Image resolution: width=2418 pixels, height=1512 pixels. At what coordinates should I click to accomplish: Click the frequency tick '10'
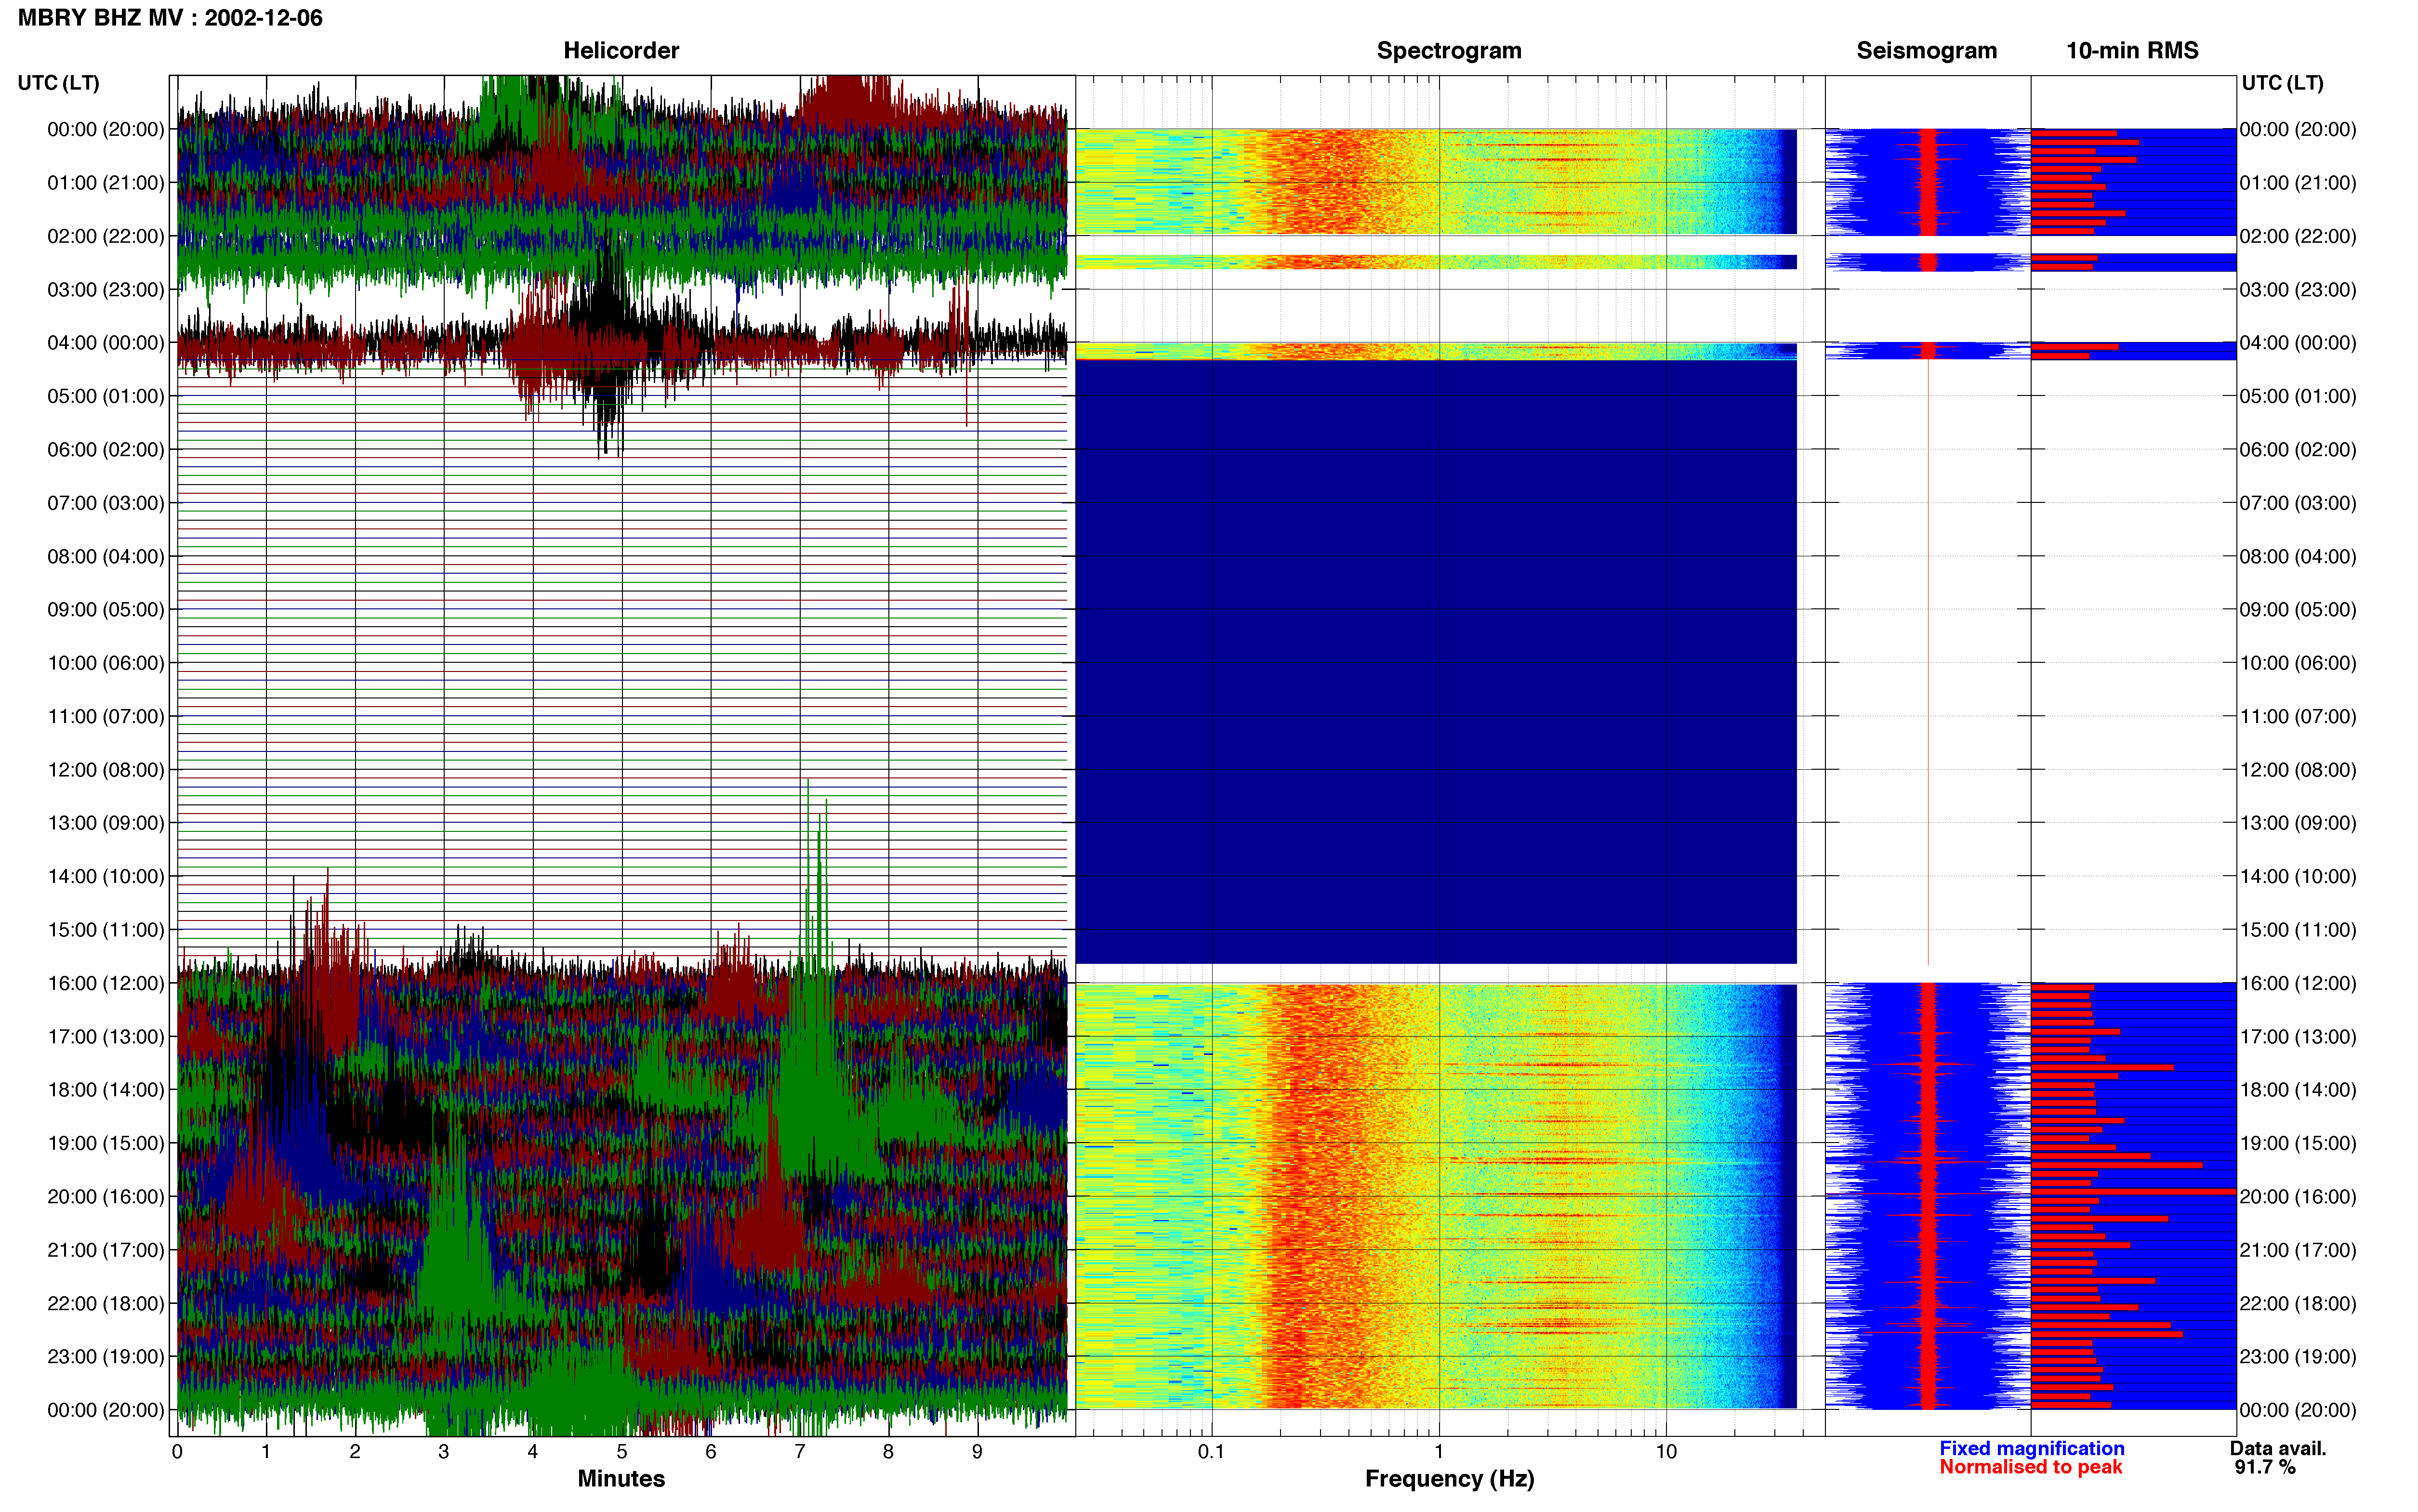(x=1666, y=1452)
